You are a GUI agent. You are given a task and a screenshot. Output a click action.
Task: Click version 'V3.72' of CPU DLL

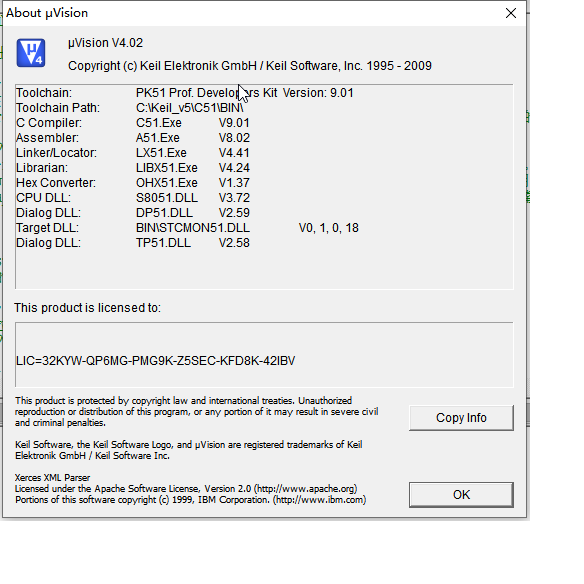[x=234, y=198]
